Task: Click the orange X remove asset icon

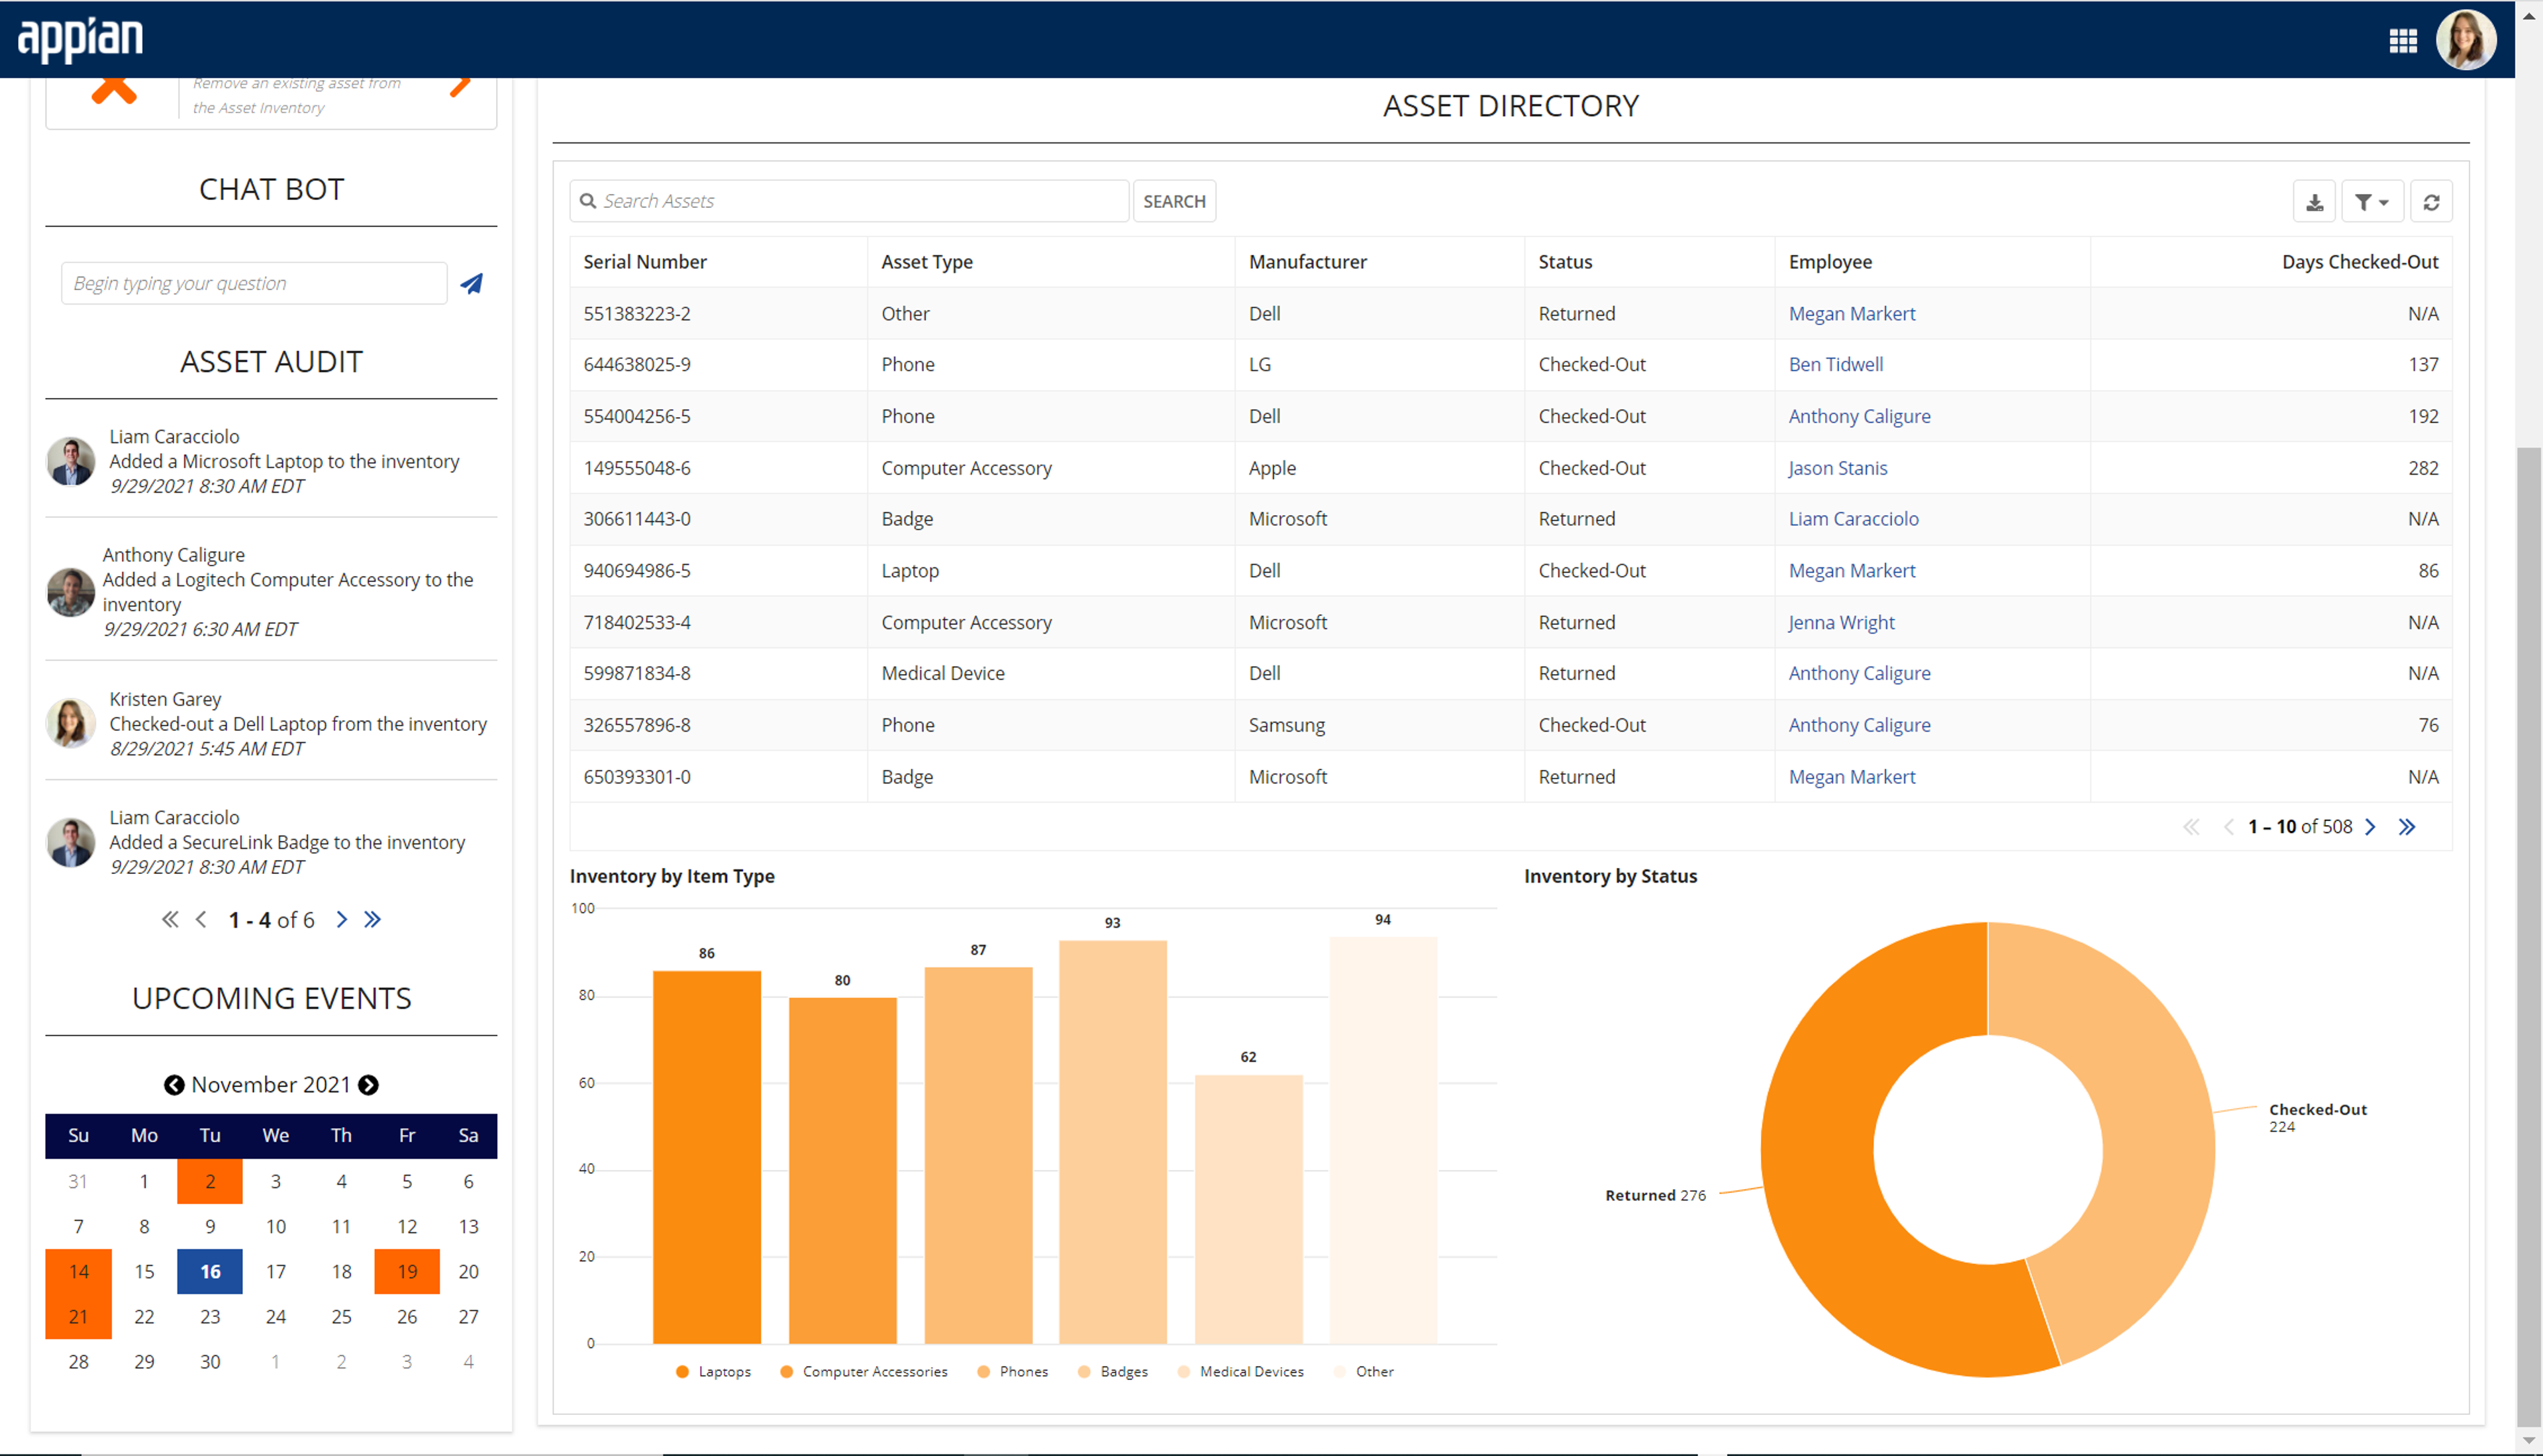Action: tap(114, 90)
